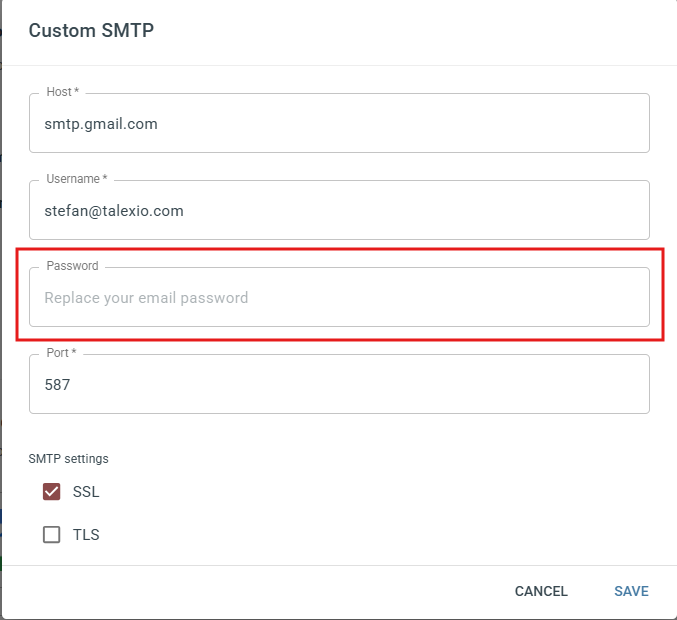Click the SMTP settings section heading
The height and width of the screenshot is (620, 677).
[x=68, y=459]
